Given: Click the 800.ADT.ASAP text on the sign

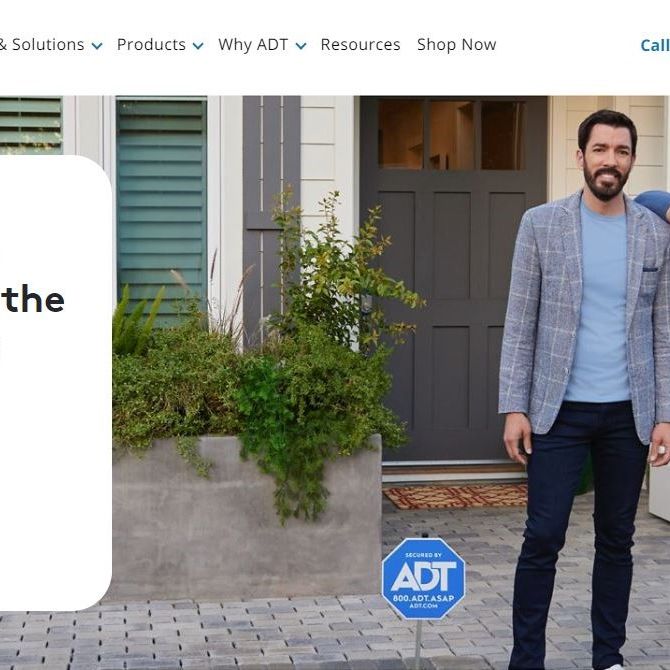Looking at the screenshot, I should tap(423, 598).
